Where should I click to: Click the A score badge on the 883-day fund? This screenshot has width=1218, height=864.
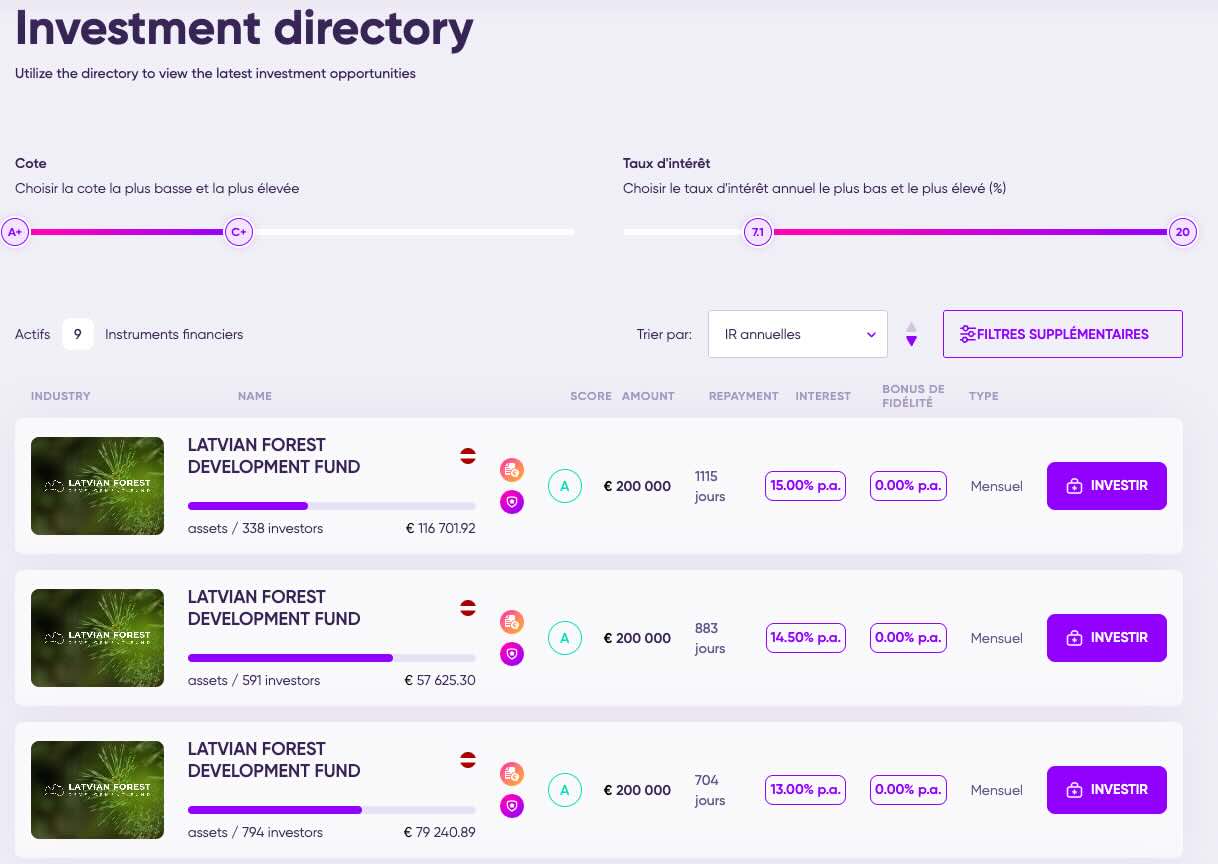coord(564,638)
